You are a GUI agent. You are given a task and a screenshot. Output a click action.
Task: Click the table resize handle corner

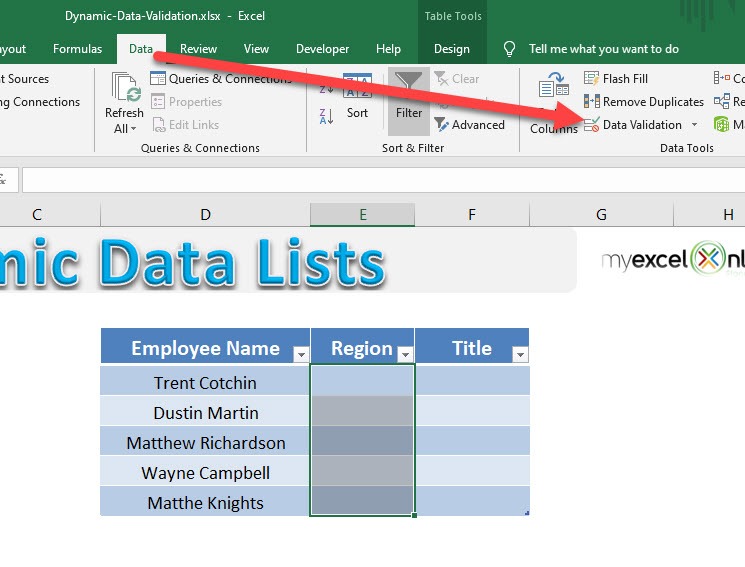[526, 513]
